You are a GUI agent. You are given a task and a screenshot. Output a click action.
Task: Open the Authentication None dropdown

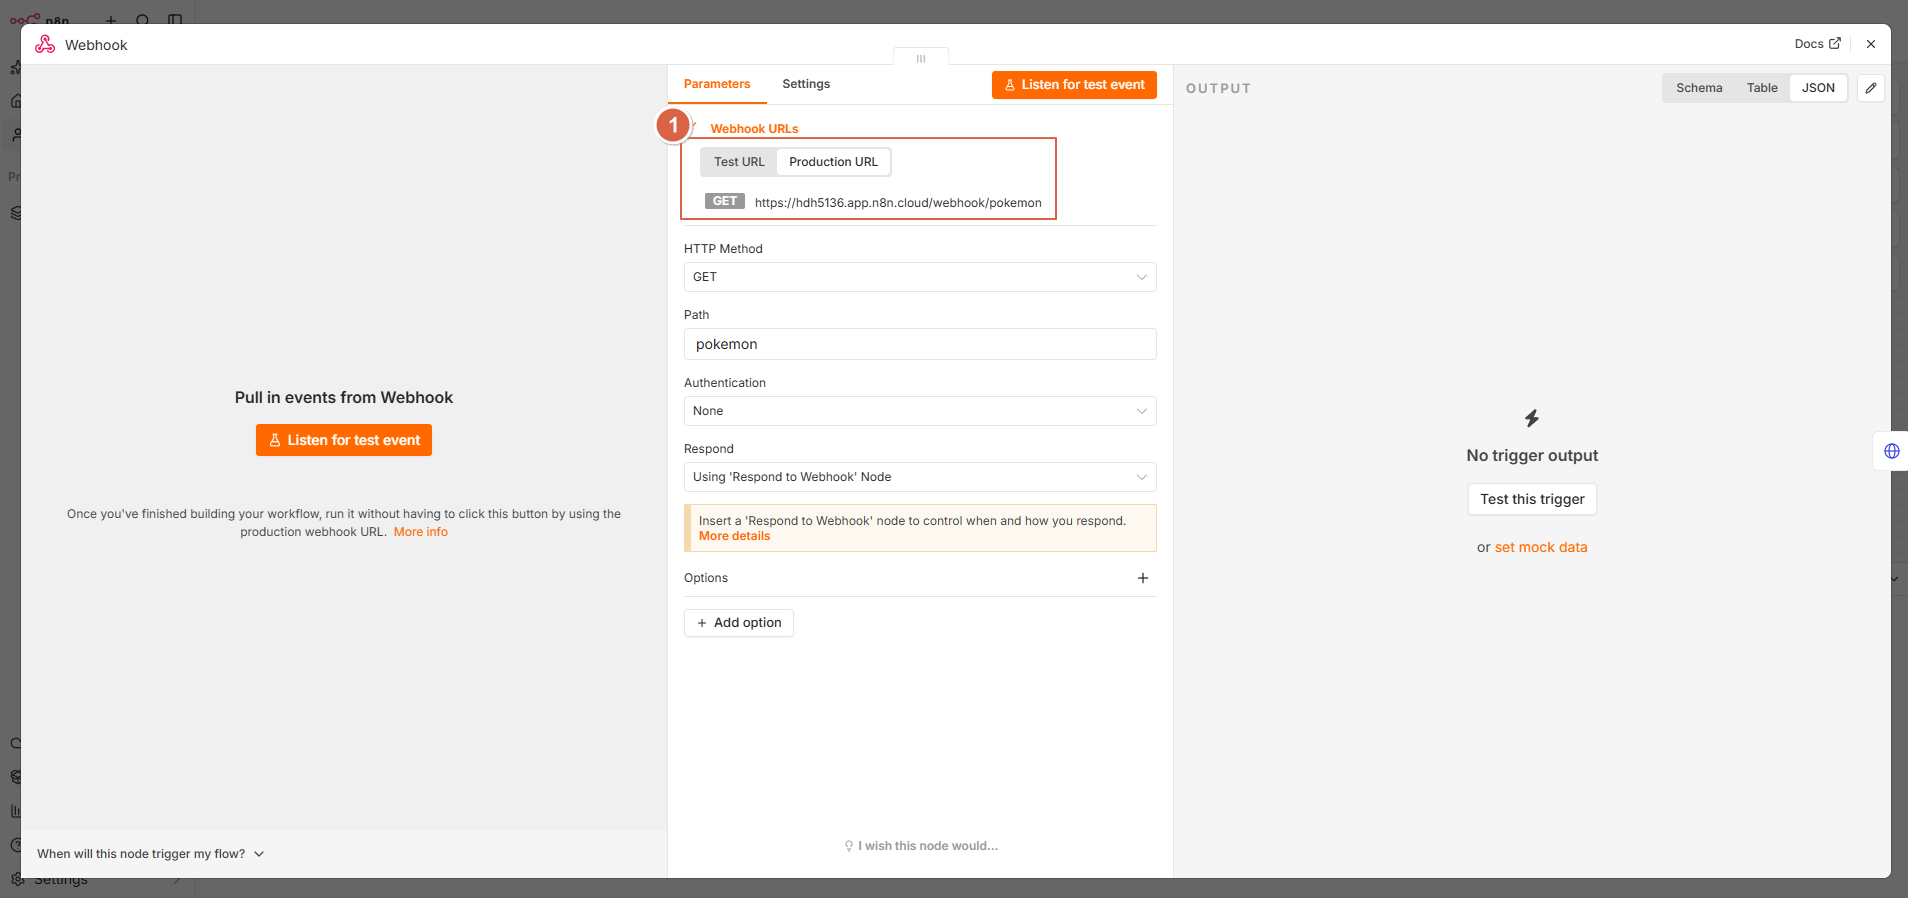[920, 411]
